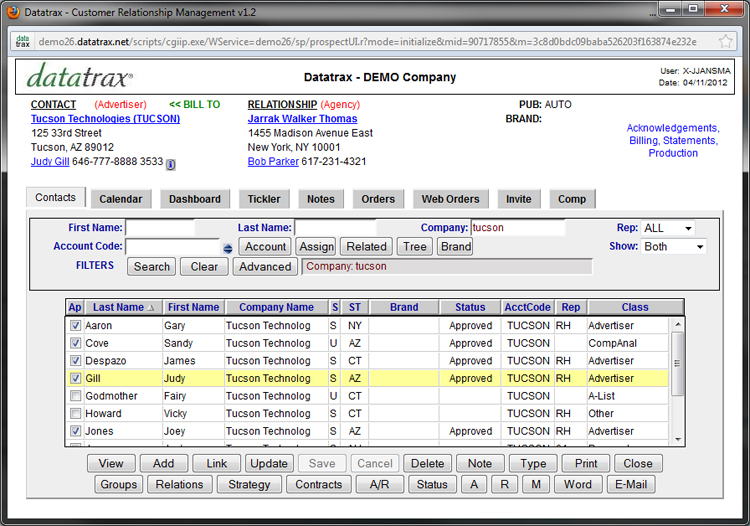
Task: Click the Clear filters button
Action: [x=204, y=266]
